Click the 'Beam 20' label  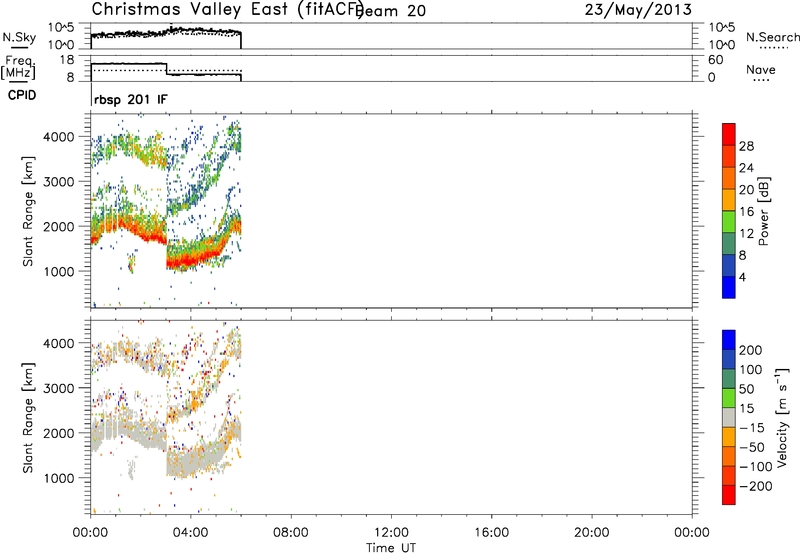click(x=392, y=11)
